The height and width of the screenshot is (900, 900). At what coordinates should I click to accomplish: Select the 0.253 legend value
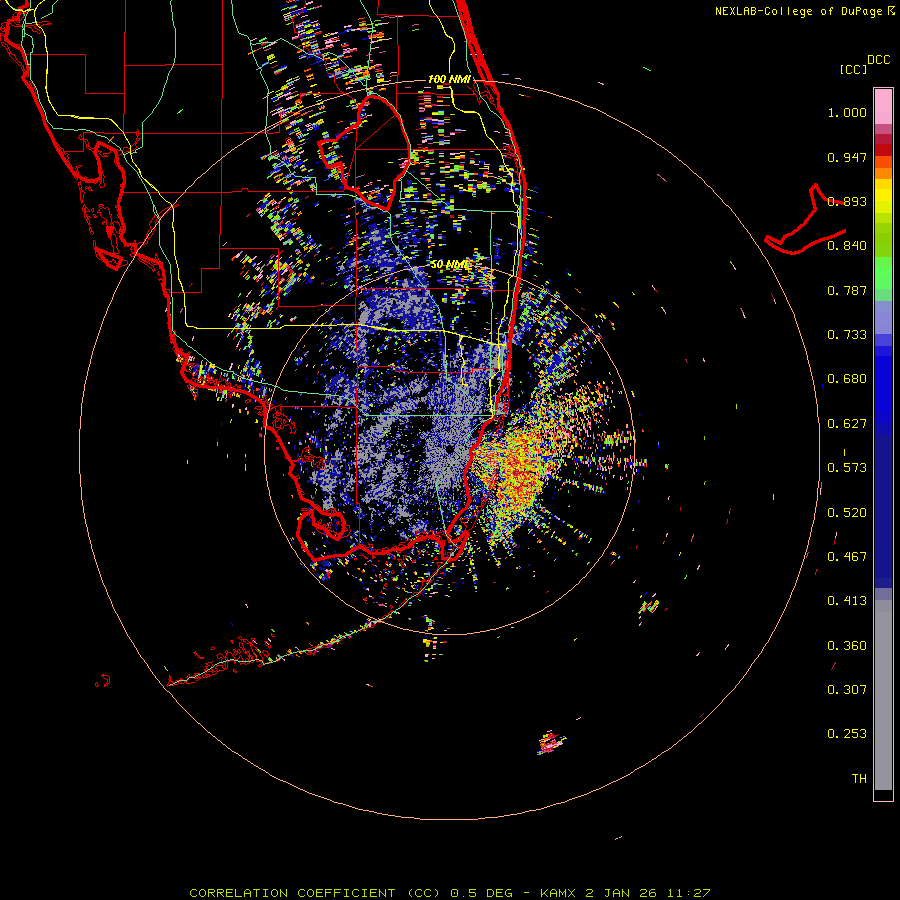[x=847, y=734]
